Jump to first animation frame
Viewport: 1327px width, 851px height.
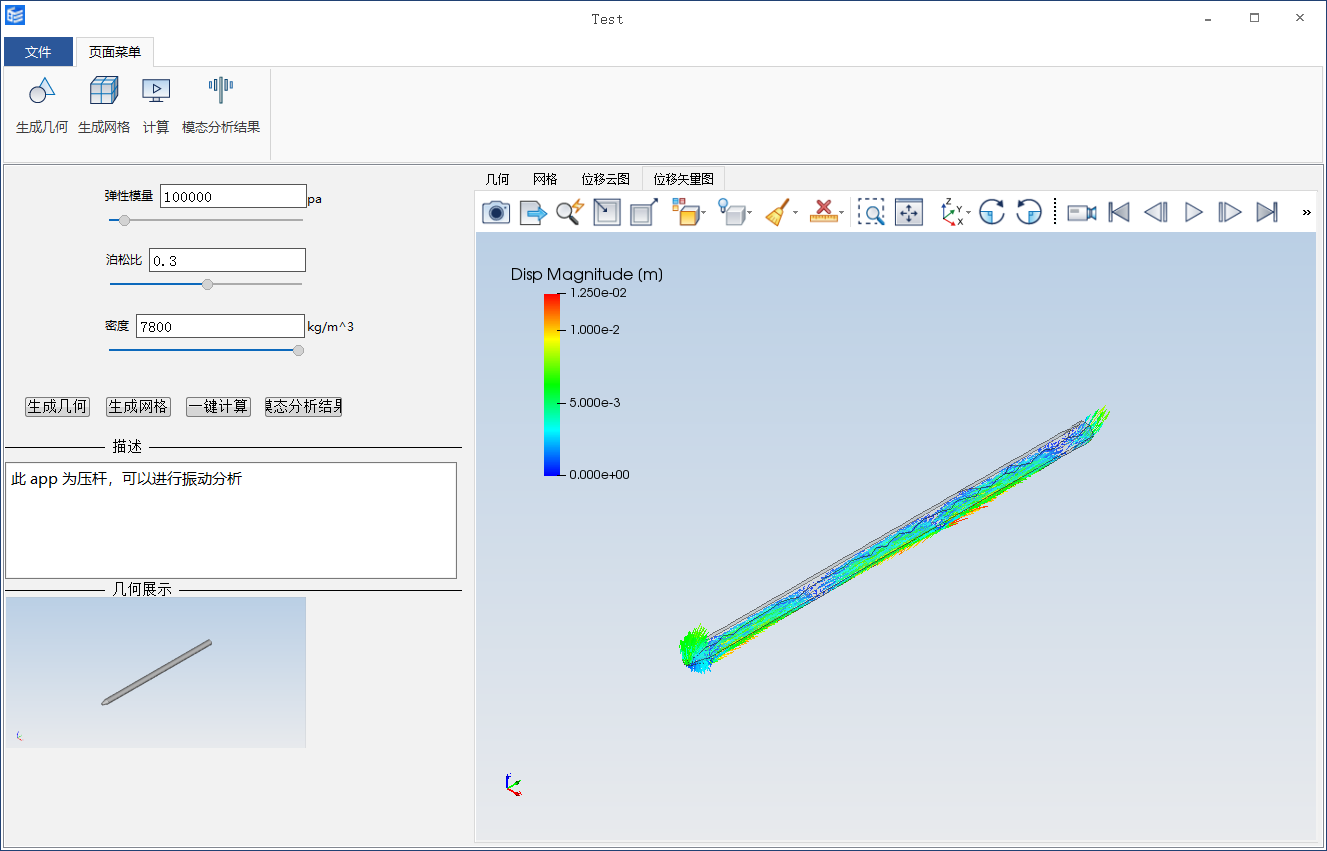[1119, 212]
